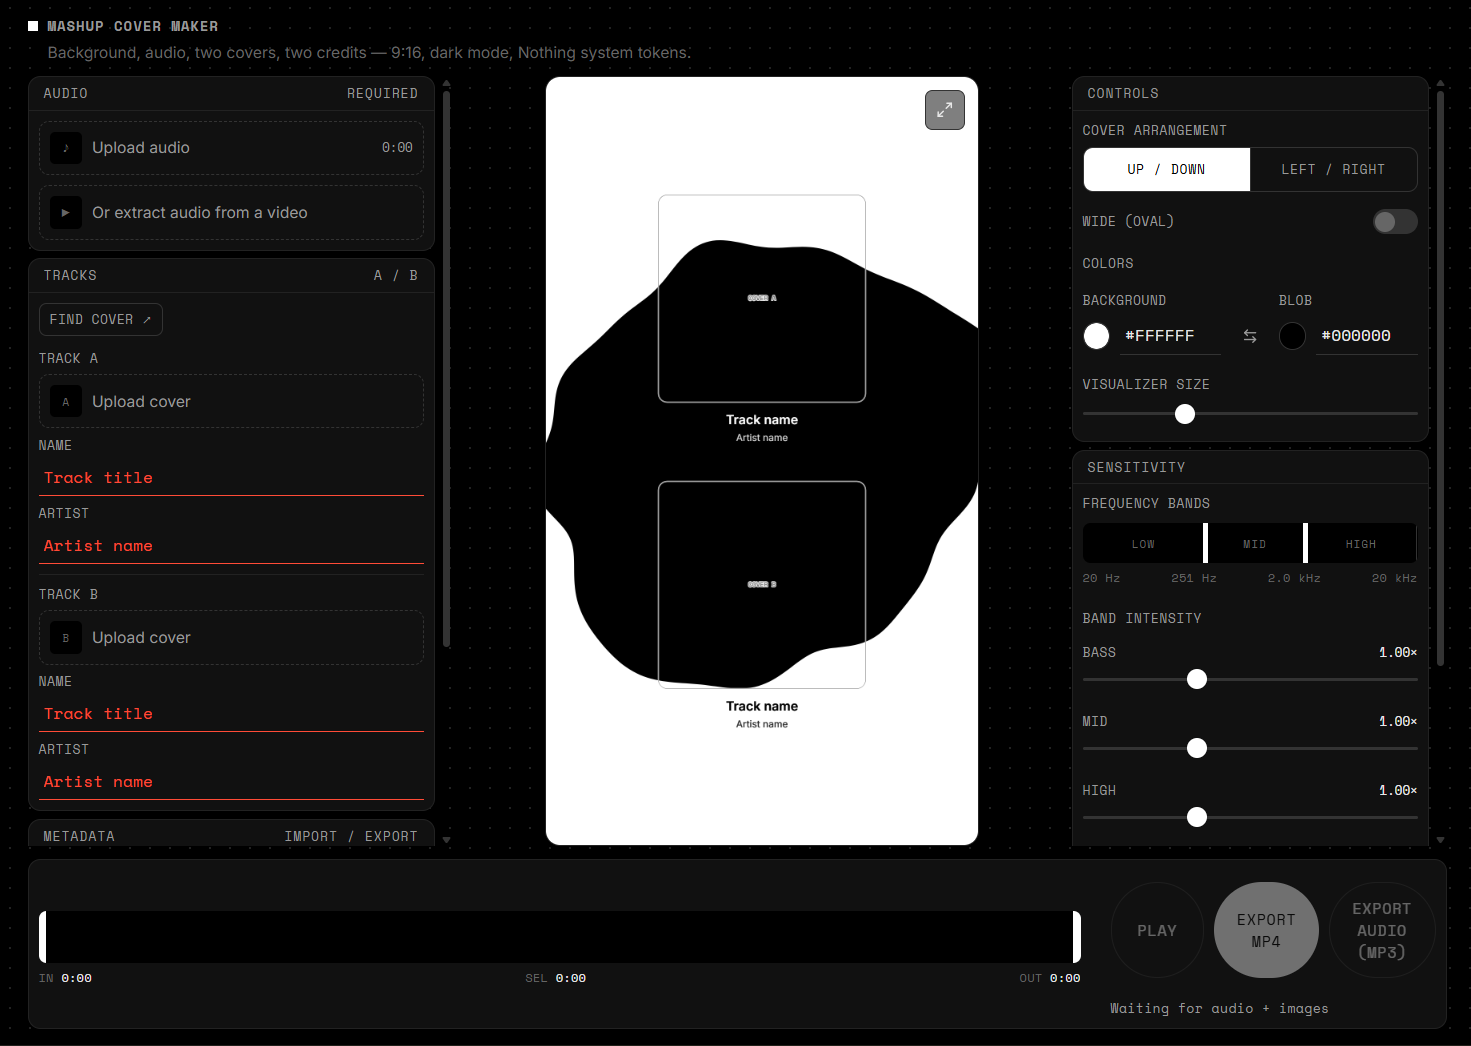Click the Export Audio (MP3) button
Screen dimensions: 1471x1046
click(x=1382, y=931)
